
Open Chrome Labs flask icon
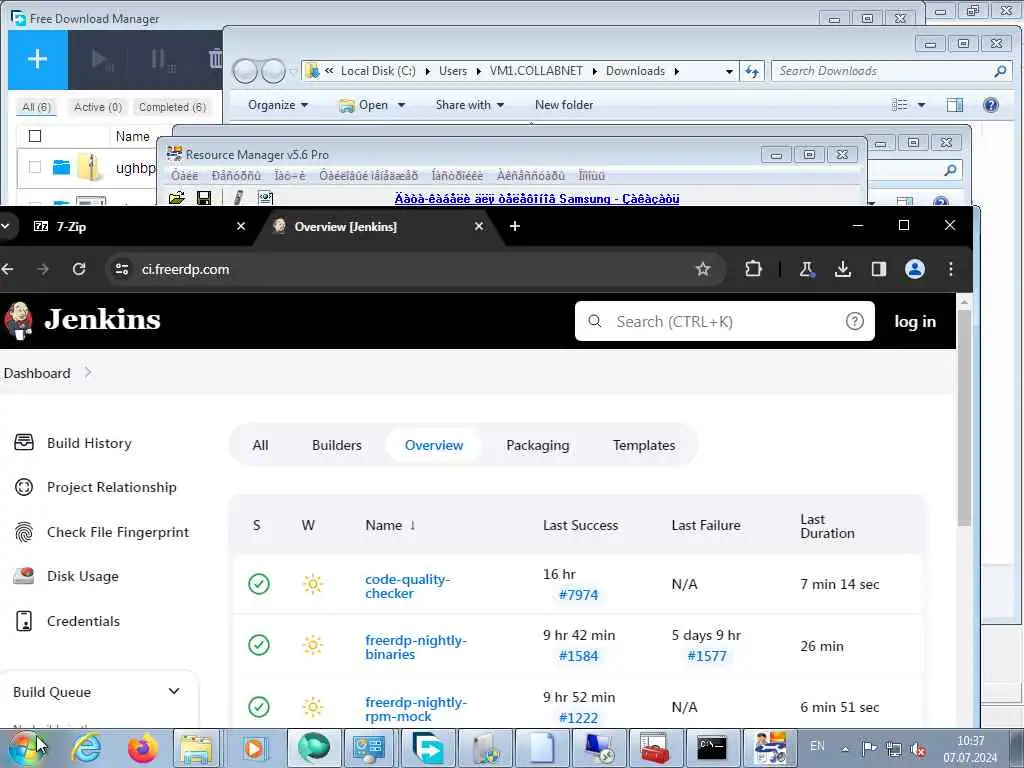pyautogui.click(x=807, y=269)
